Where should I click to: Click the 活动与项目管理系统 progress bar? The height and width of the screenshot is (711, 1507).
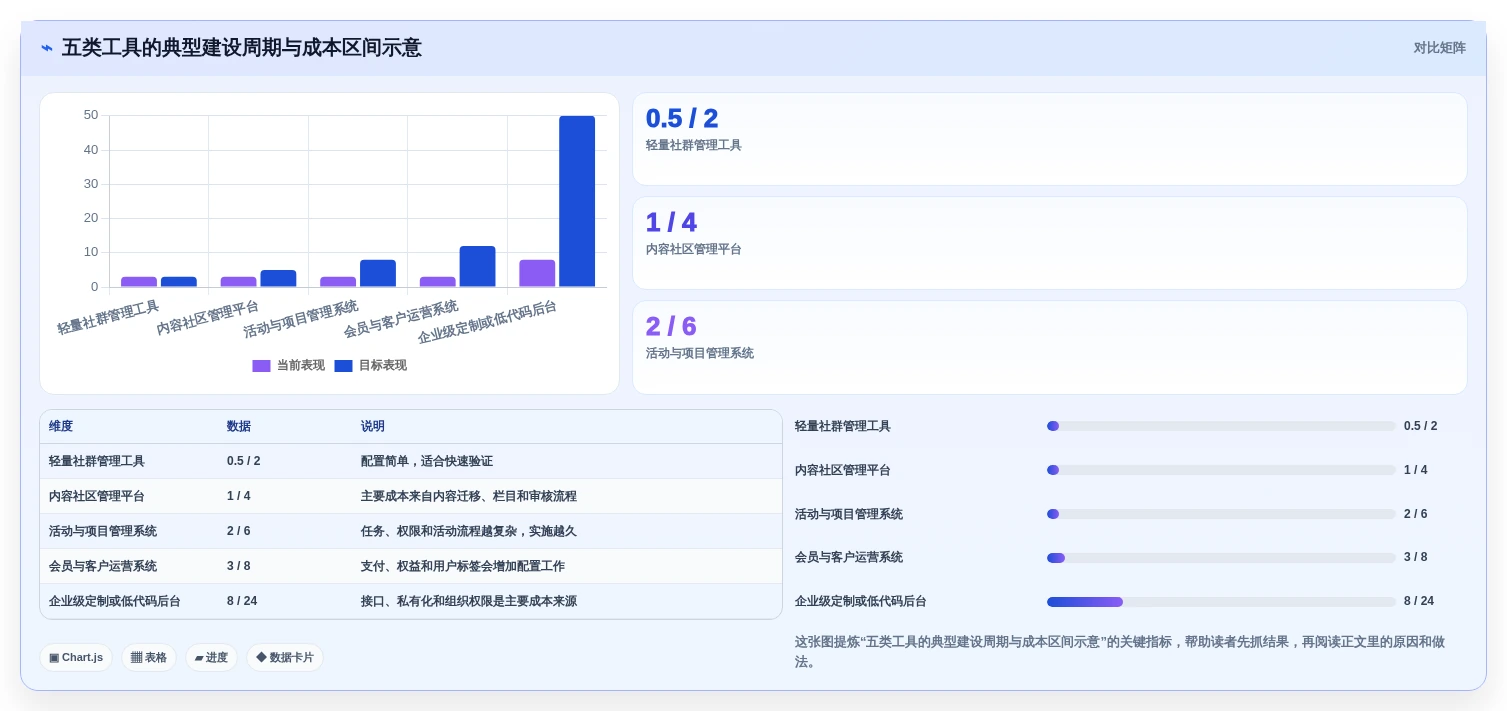click(1221, 514)
